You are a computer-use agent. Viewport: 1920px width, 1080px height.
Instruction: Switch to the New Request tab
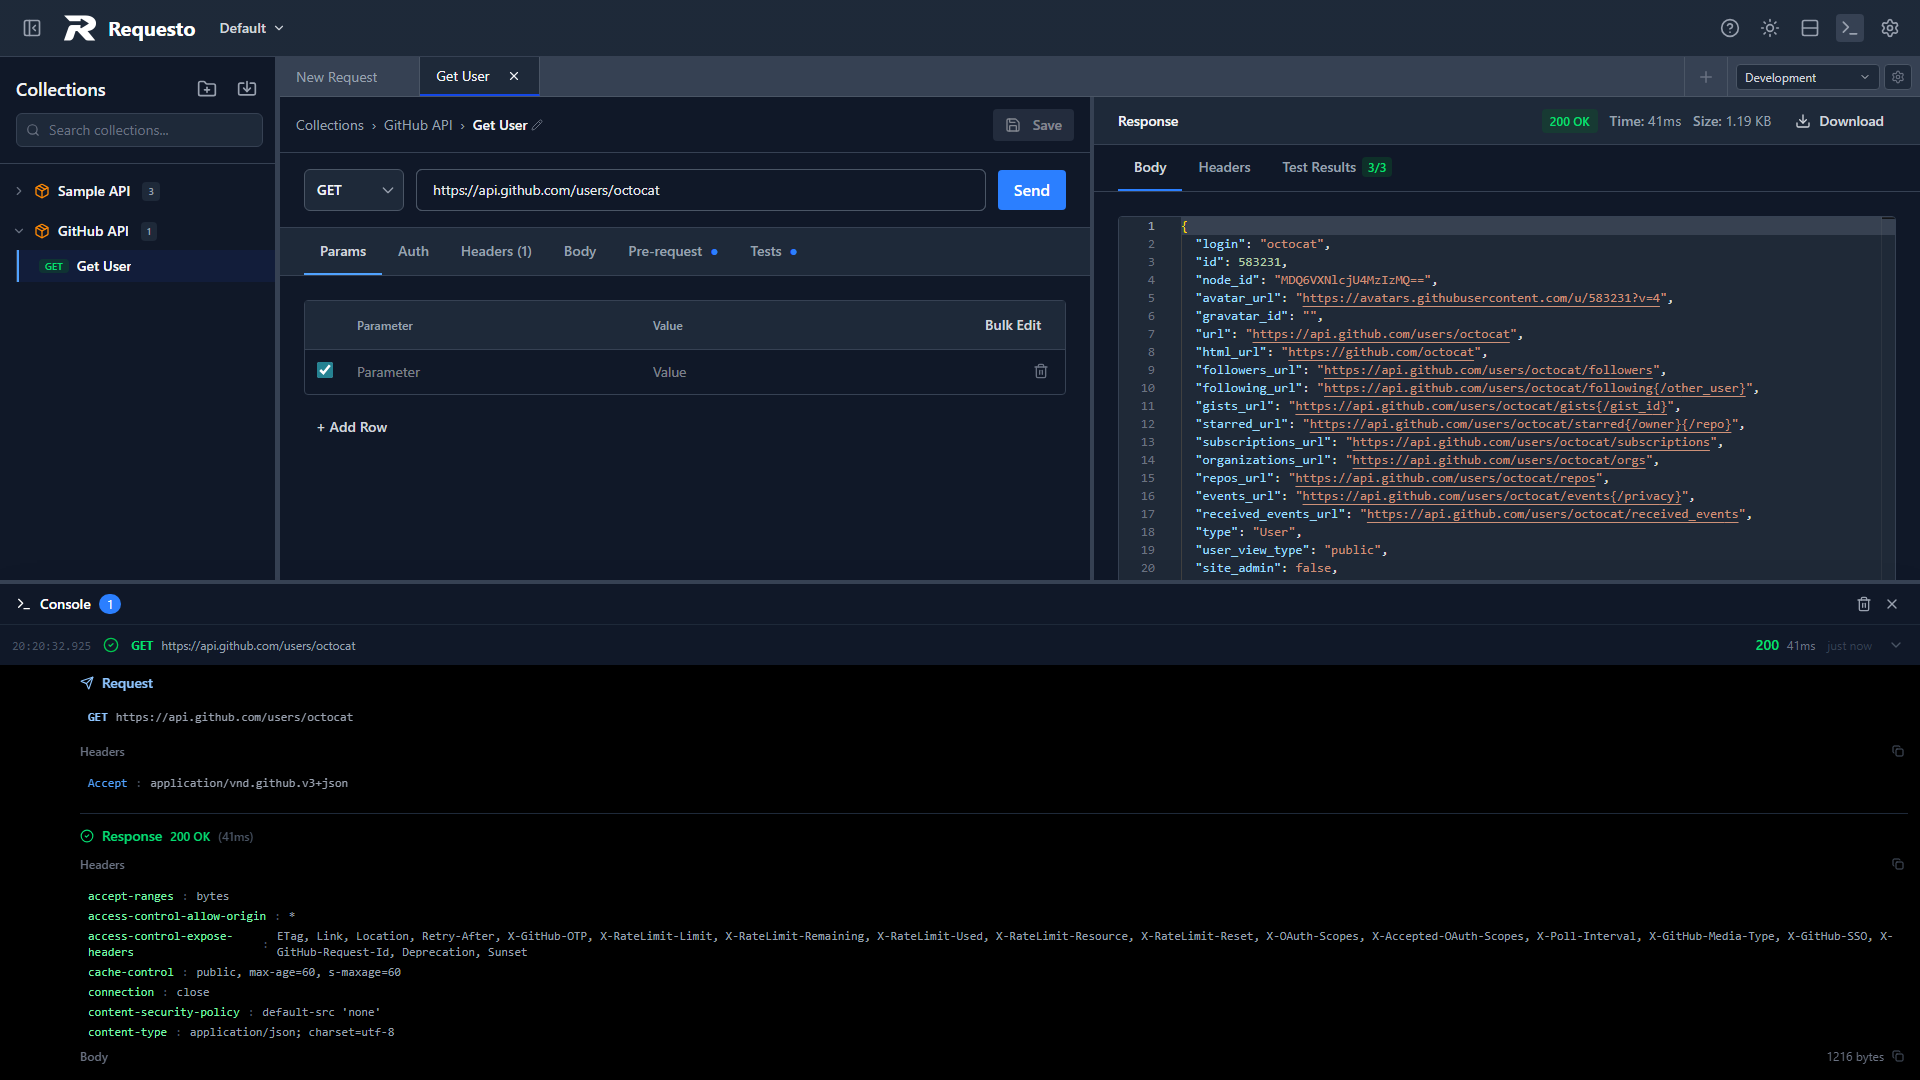[336, 77]
